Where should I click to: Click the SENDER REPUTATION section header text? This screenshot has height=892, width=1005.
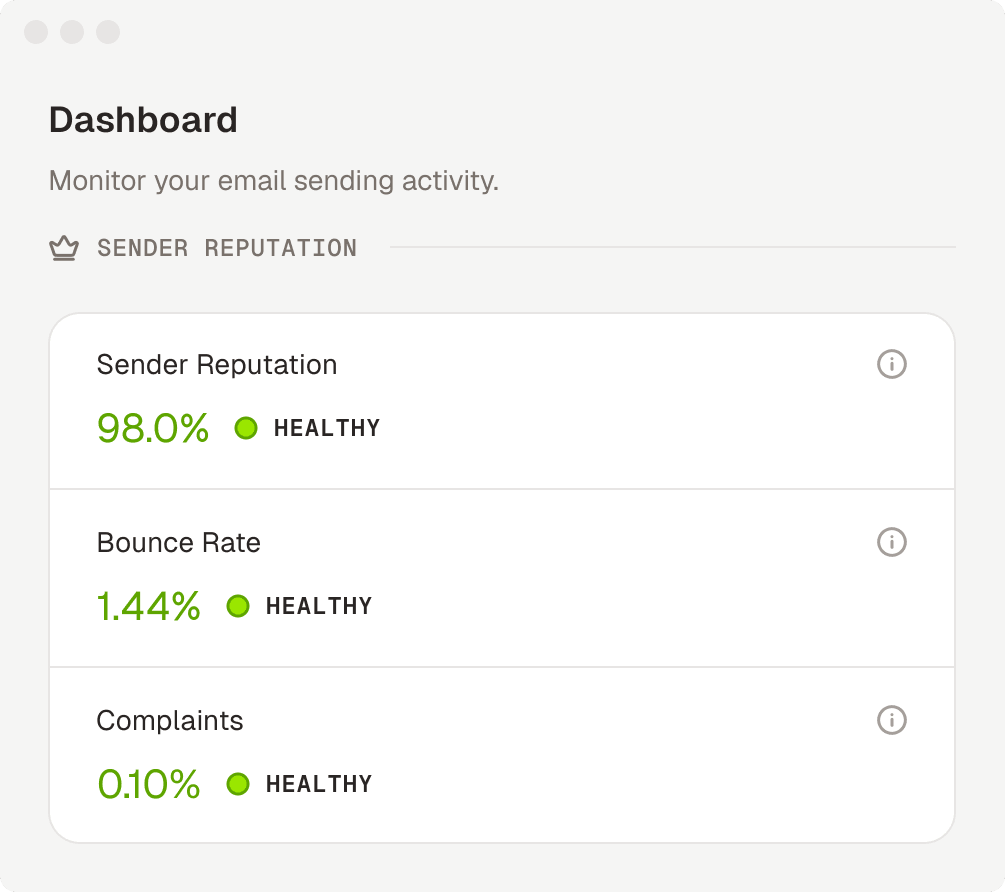(227, 248)
